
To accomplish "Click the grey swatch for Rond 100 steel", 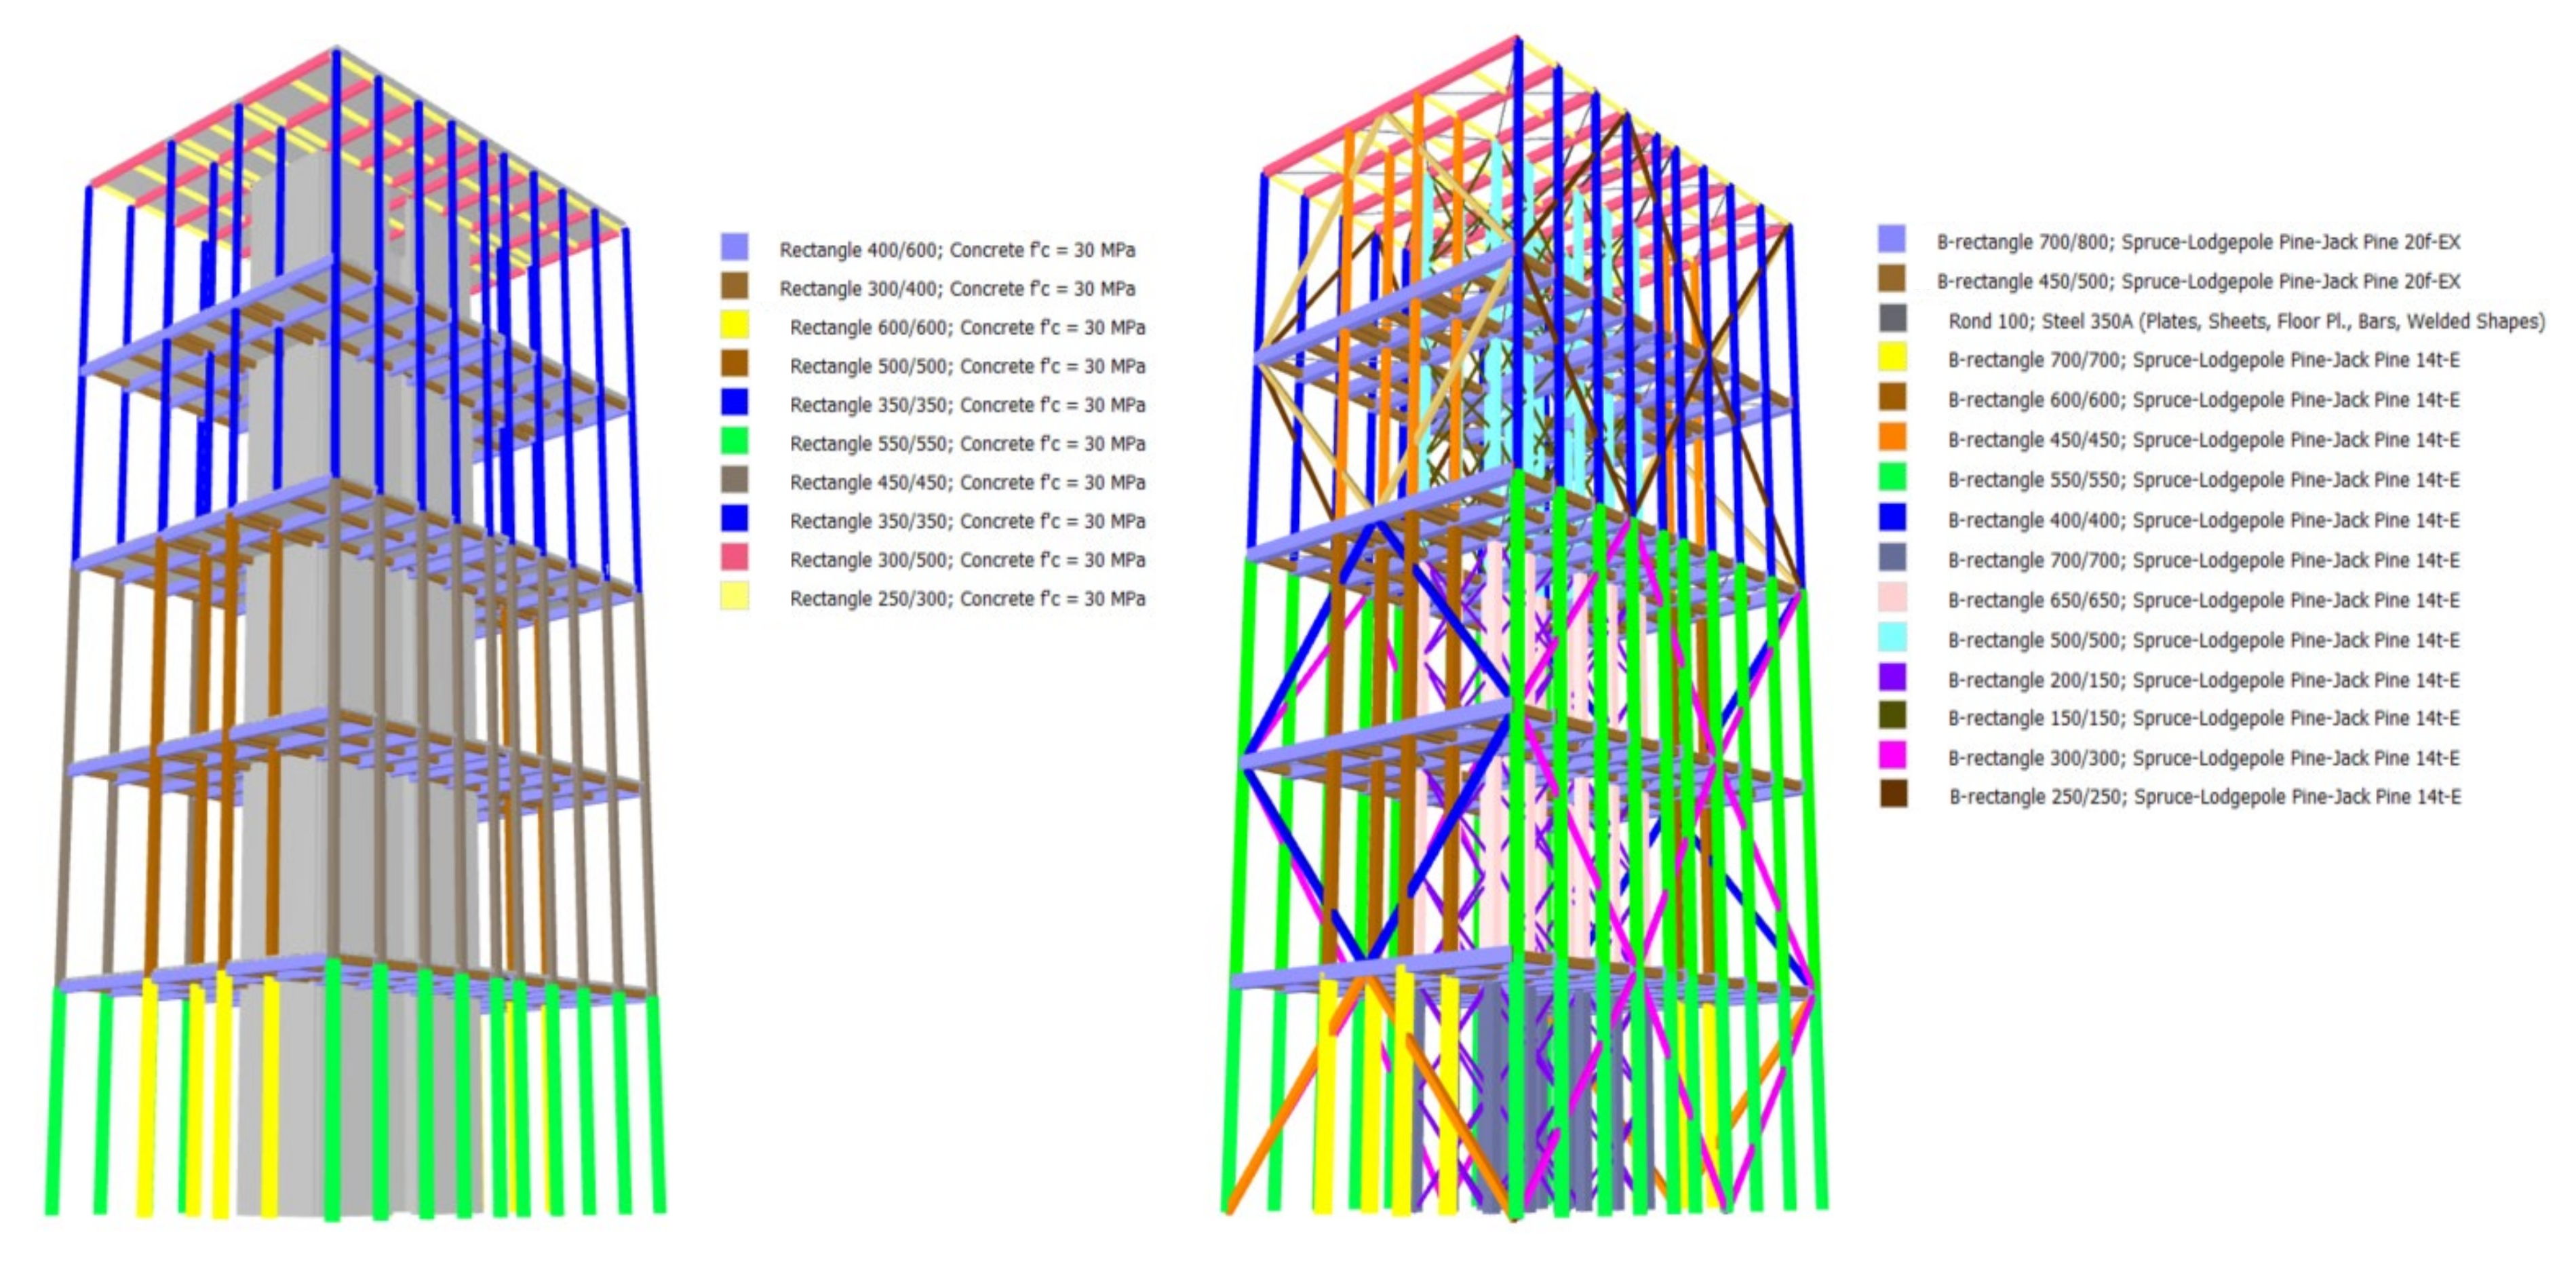I will pos(1892,319).
